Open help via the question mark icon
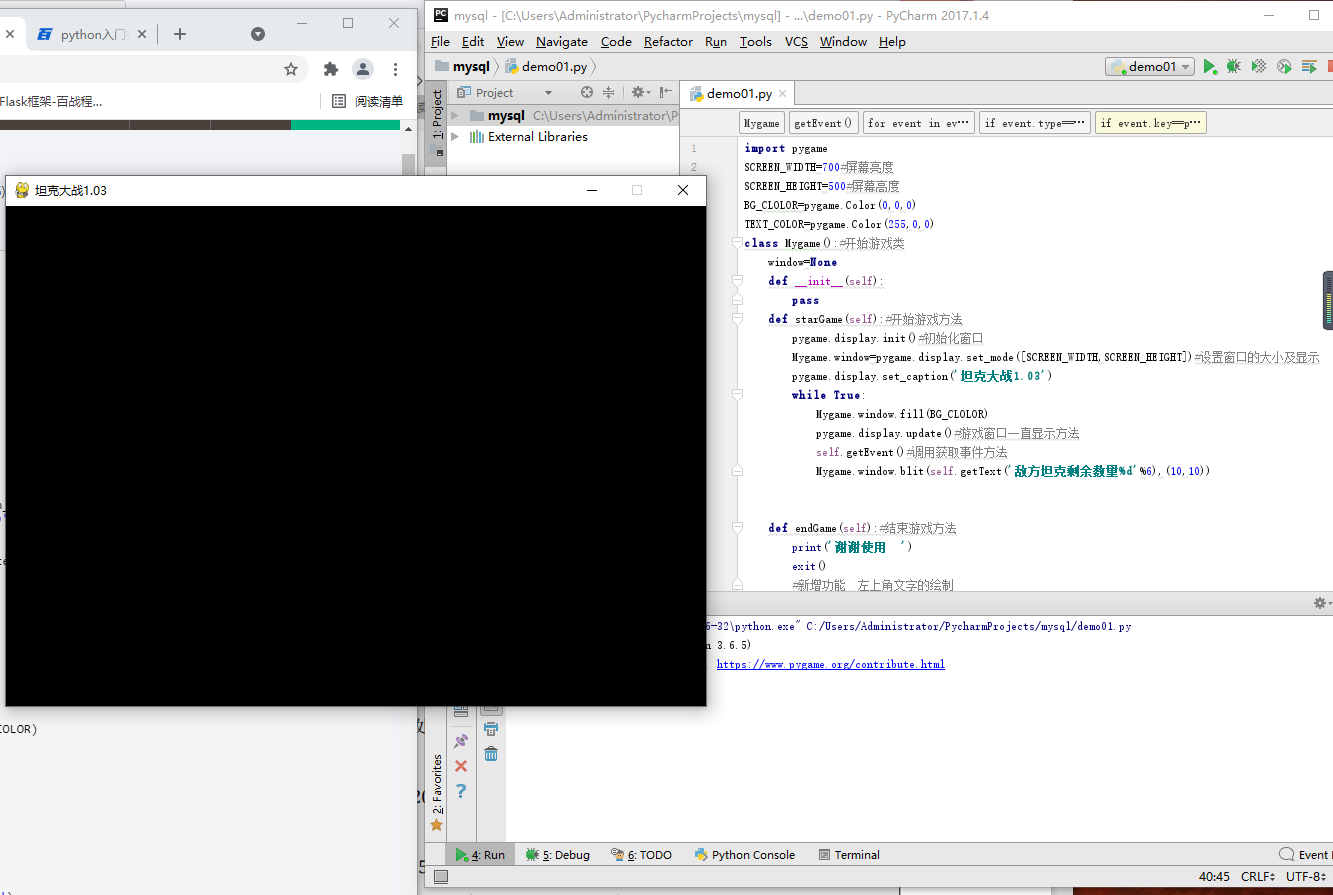This screenshot has width=1333, height=895. pyautogui.click(x=461, y=791)
